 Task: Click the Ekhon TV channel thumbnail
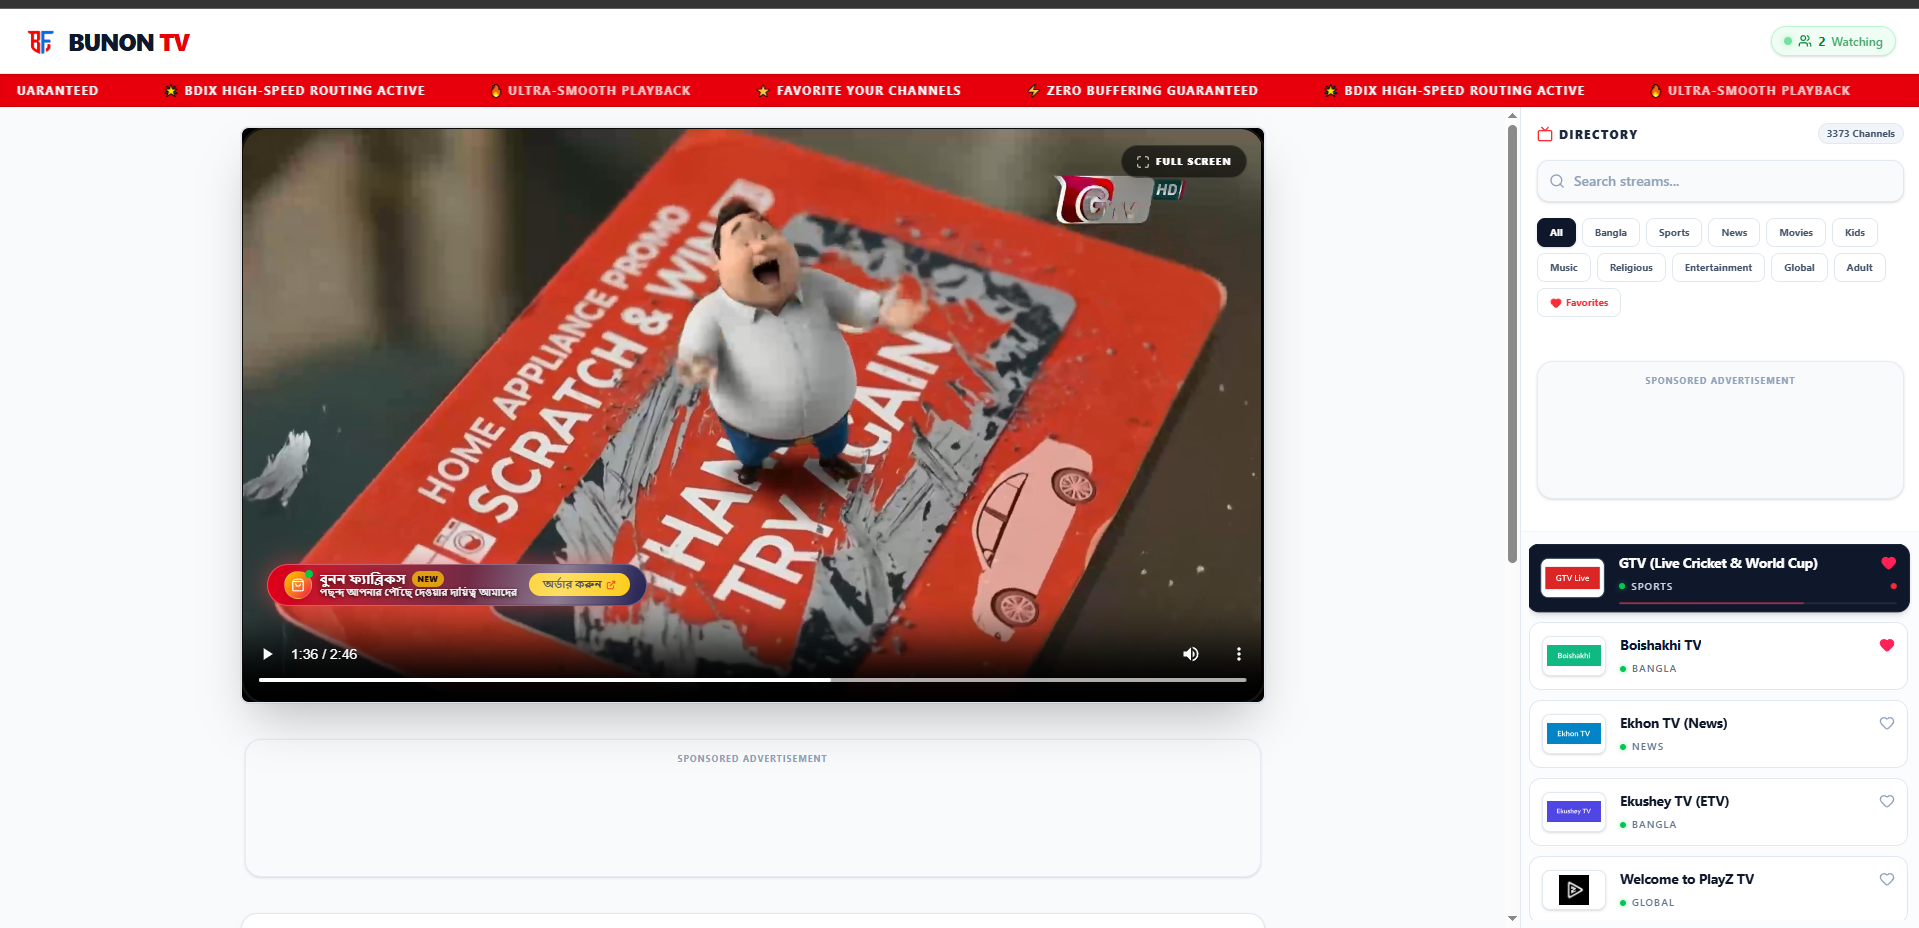[x=1573, y=734]
